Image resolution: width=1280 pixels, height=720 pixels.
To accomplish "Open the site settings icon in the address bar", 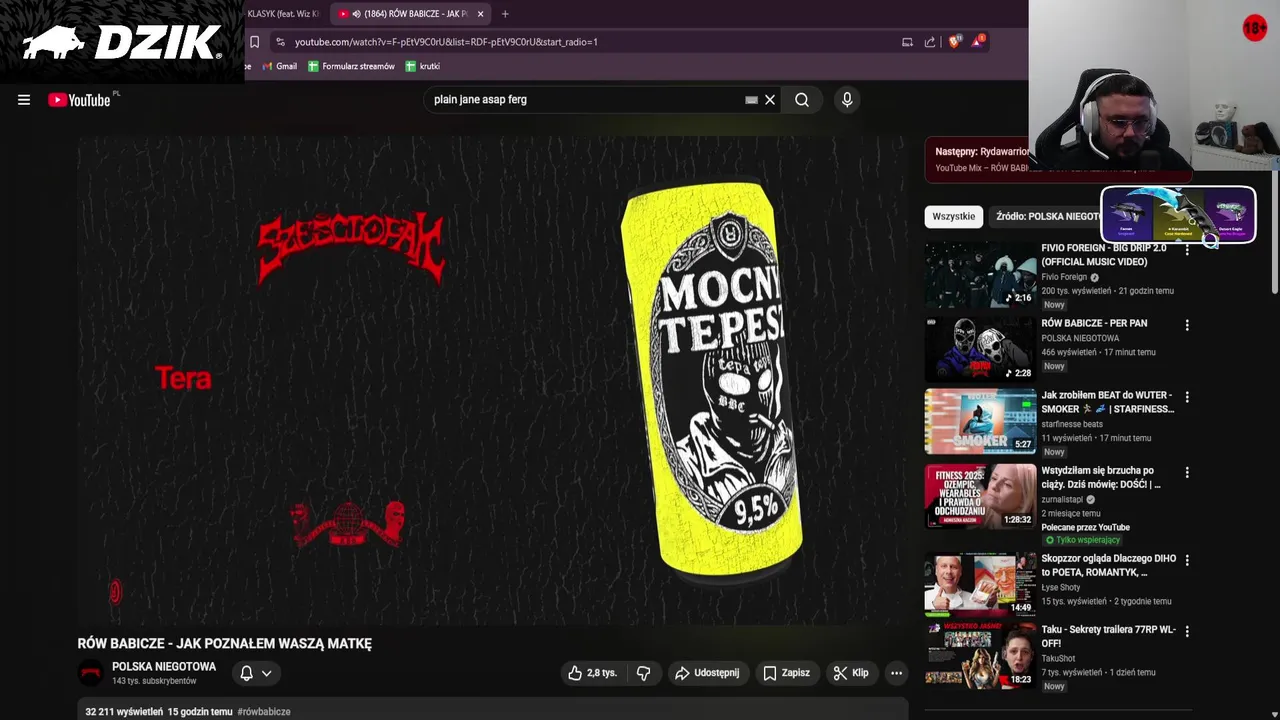I will pyautogui.click(x=280, y=42).
